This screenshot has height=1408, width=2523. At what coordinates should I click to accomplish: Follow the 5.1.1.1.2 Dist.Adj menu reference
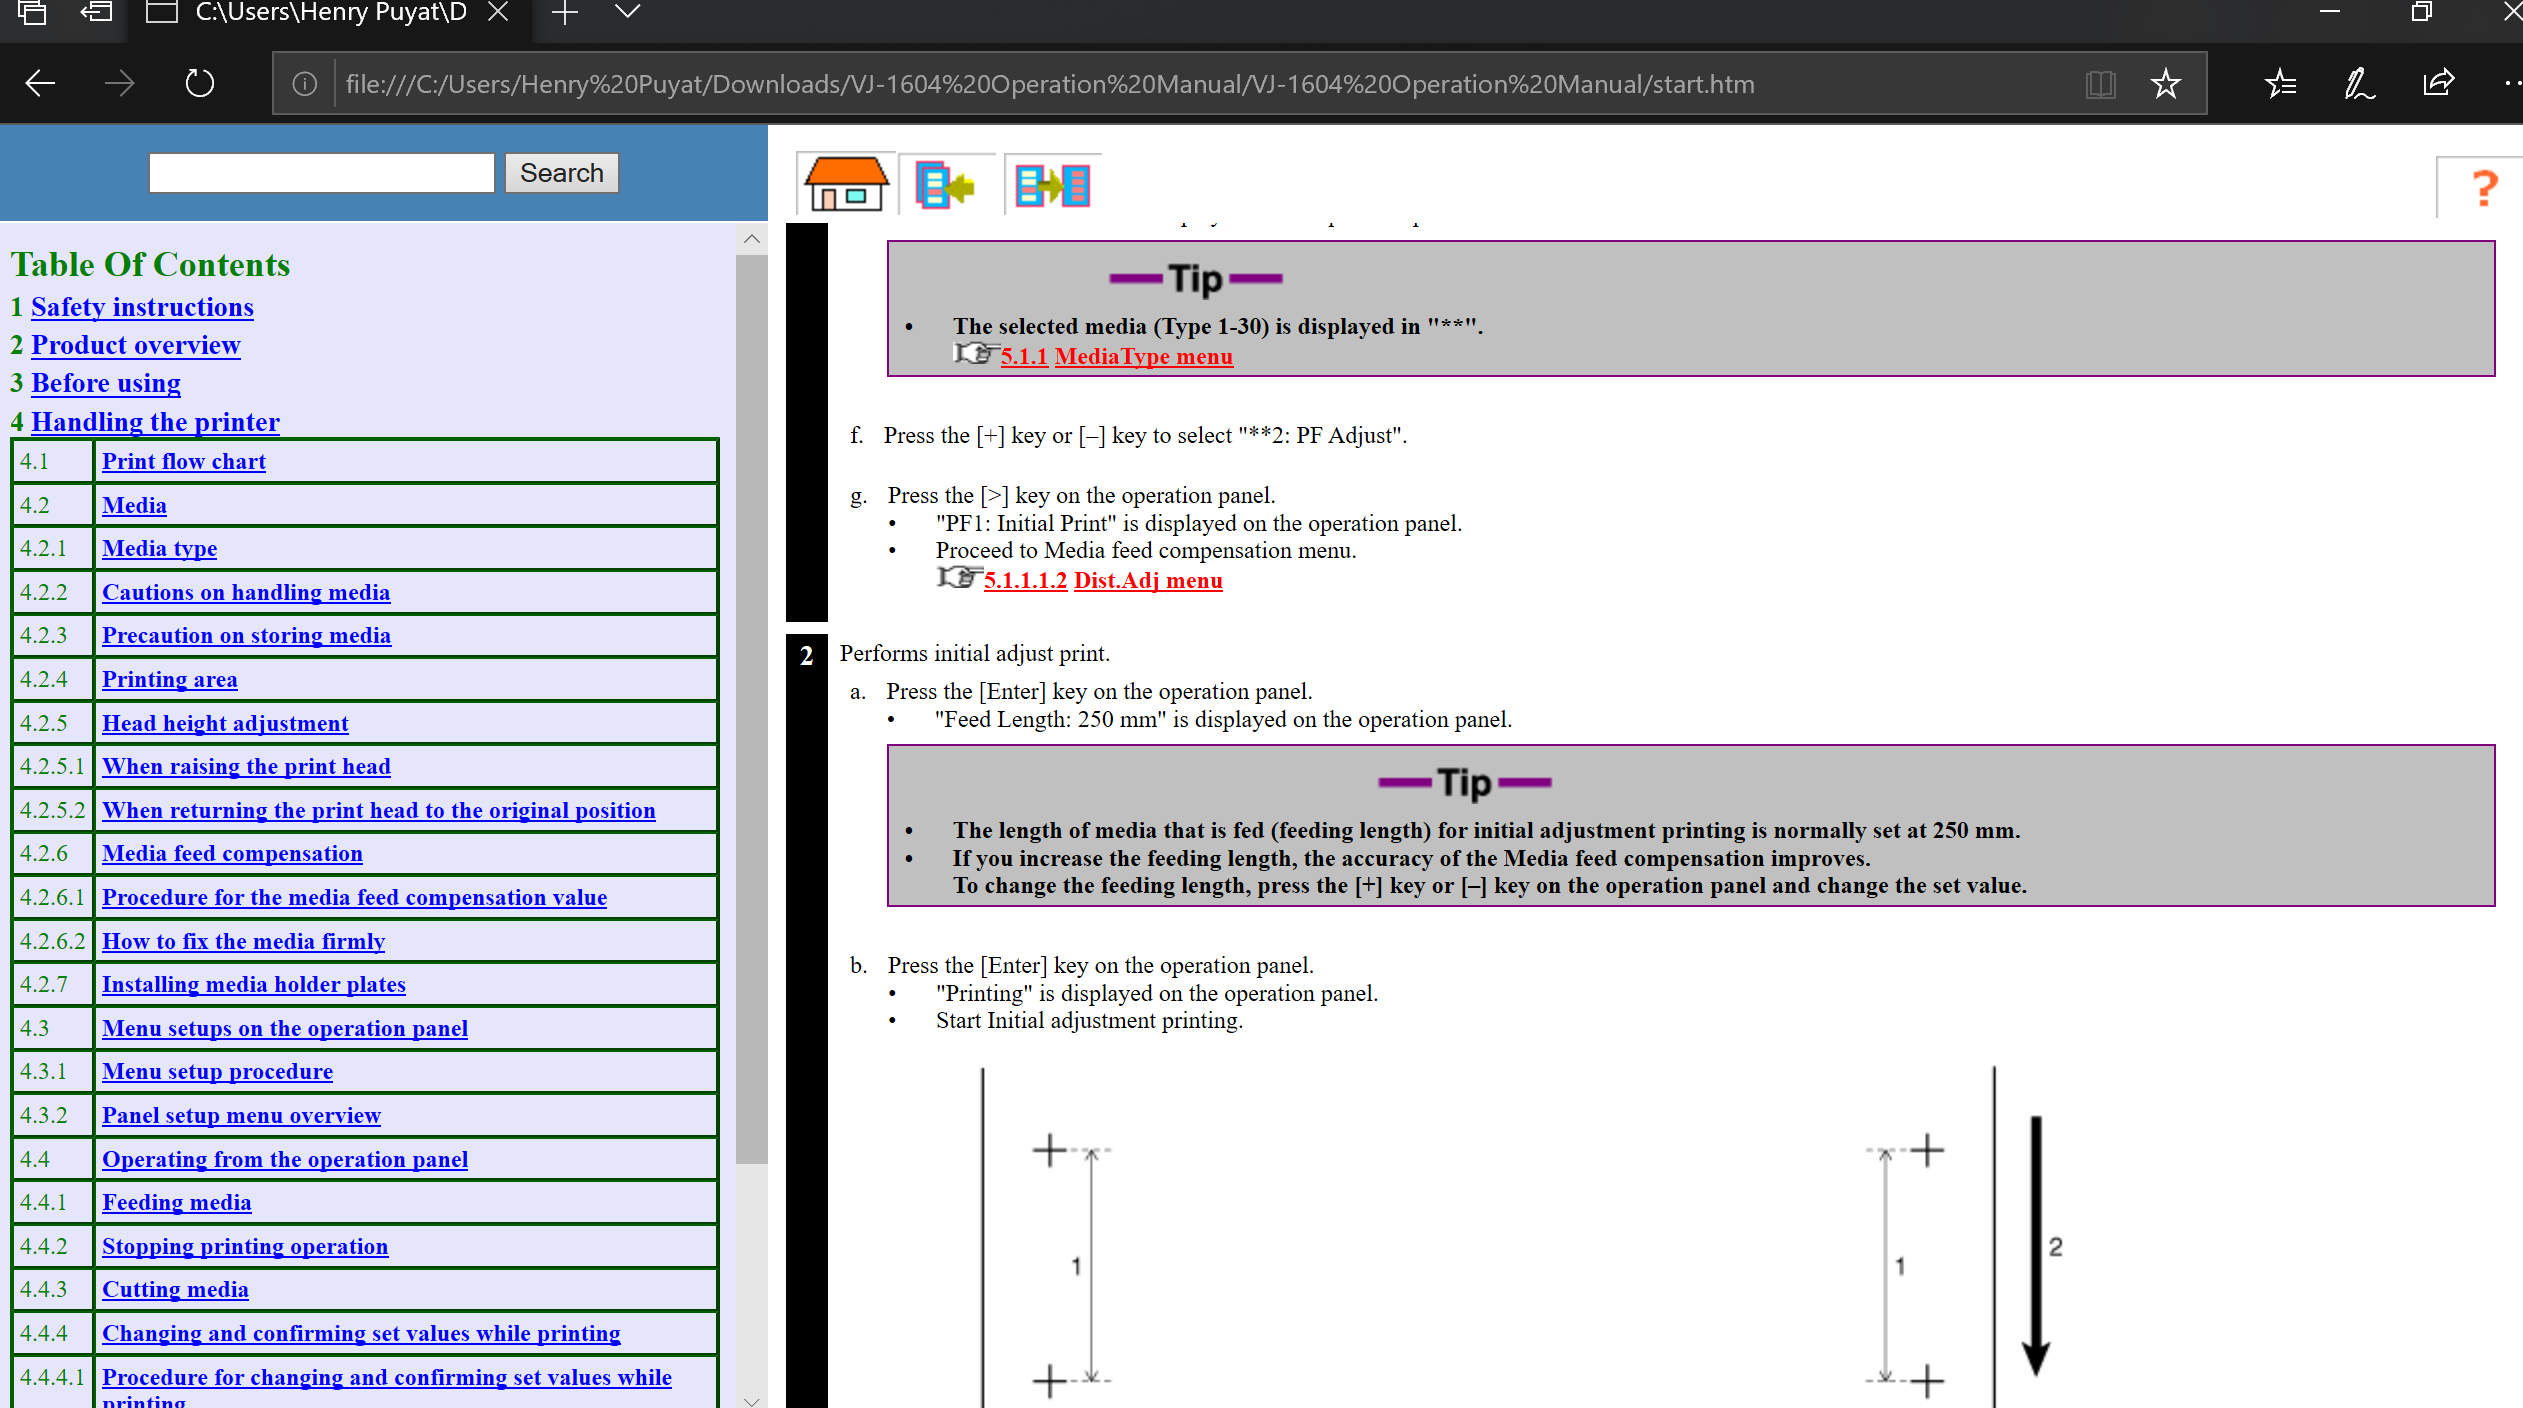coord(1103,580)
